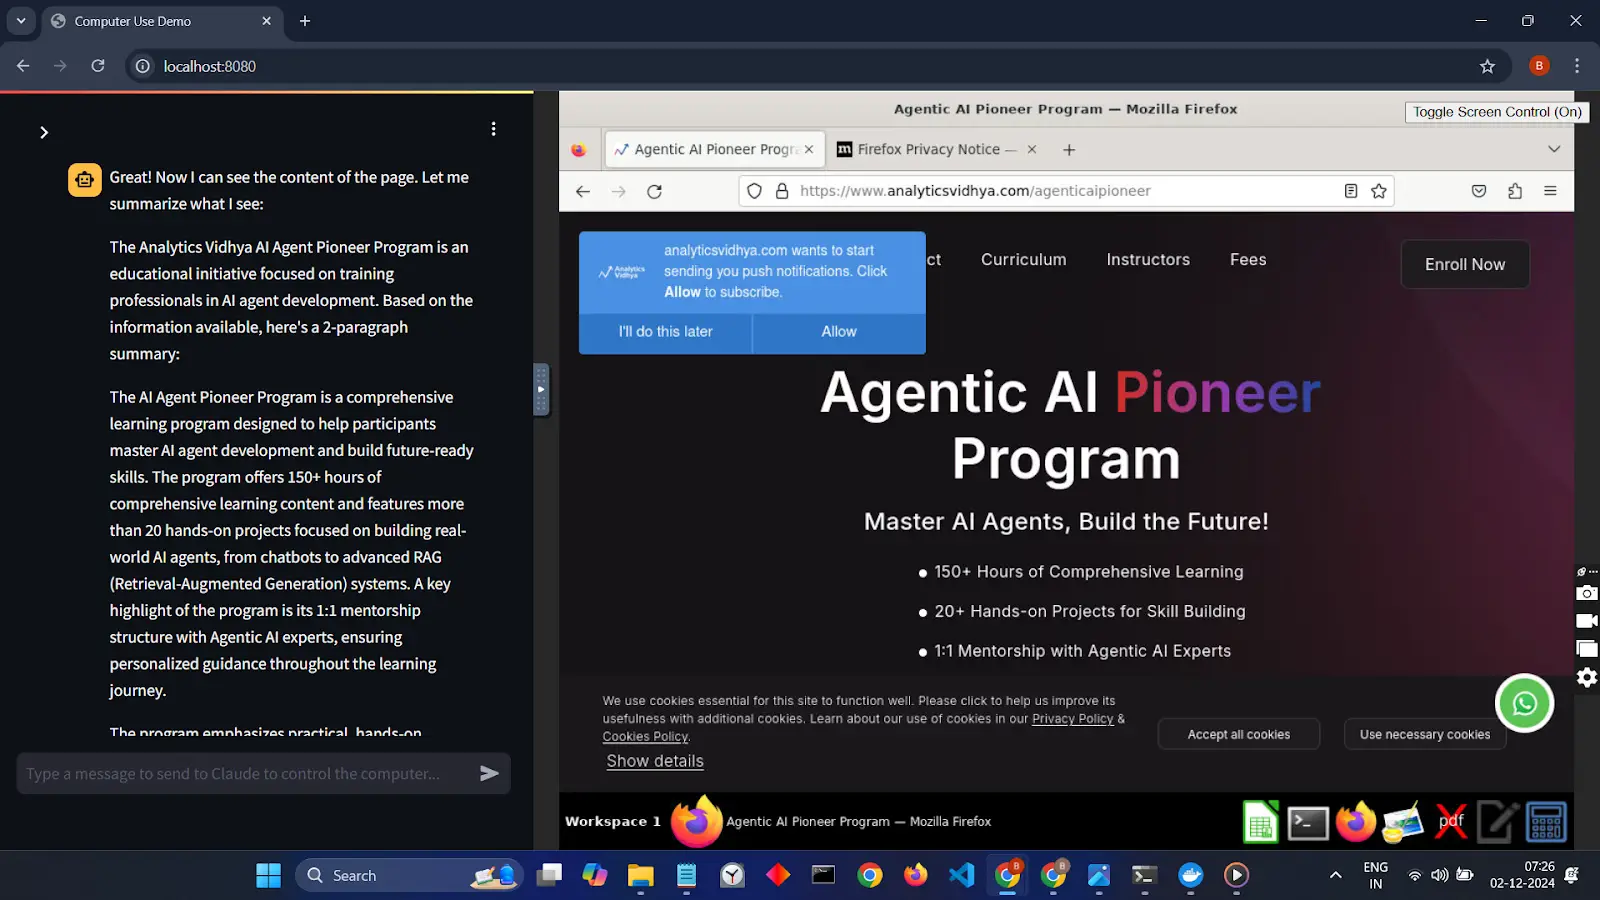Image resolution: width=1600 pixels, height=900 pixels.
Task: Reload the Firefox page
Action: pos(655,191)
